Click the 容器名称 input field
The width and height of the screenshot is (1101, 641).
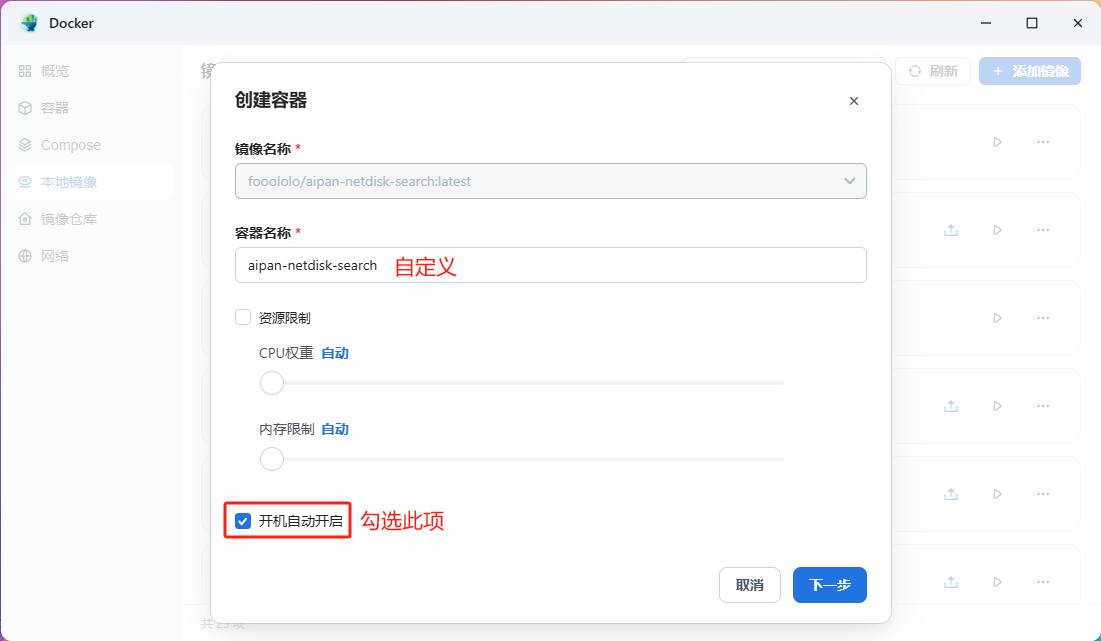(x=550, y=265)
